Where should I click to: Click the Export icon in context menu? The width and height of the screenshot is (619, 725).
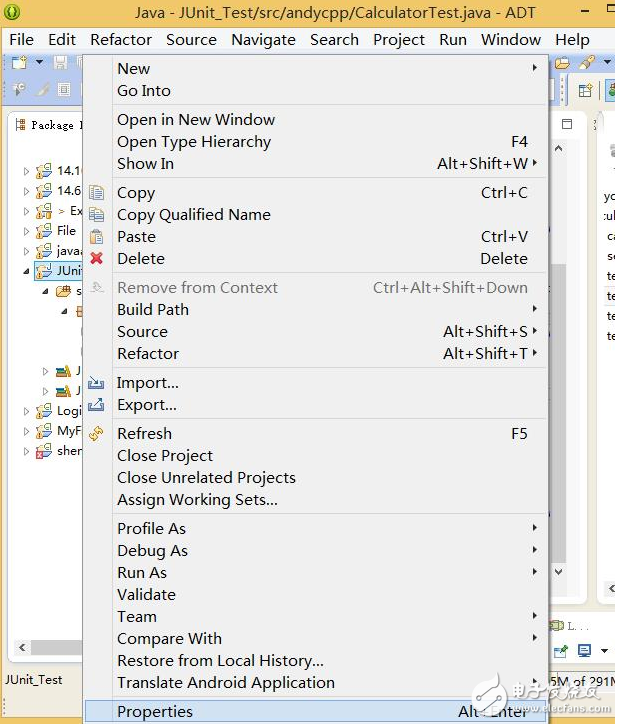[97, 405]
